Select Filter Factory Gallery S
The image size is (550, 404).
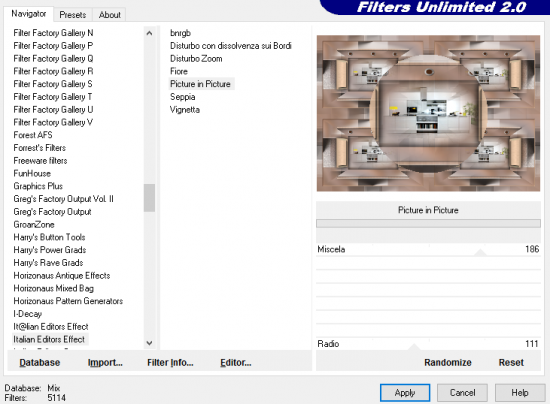pos(53,84)
